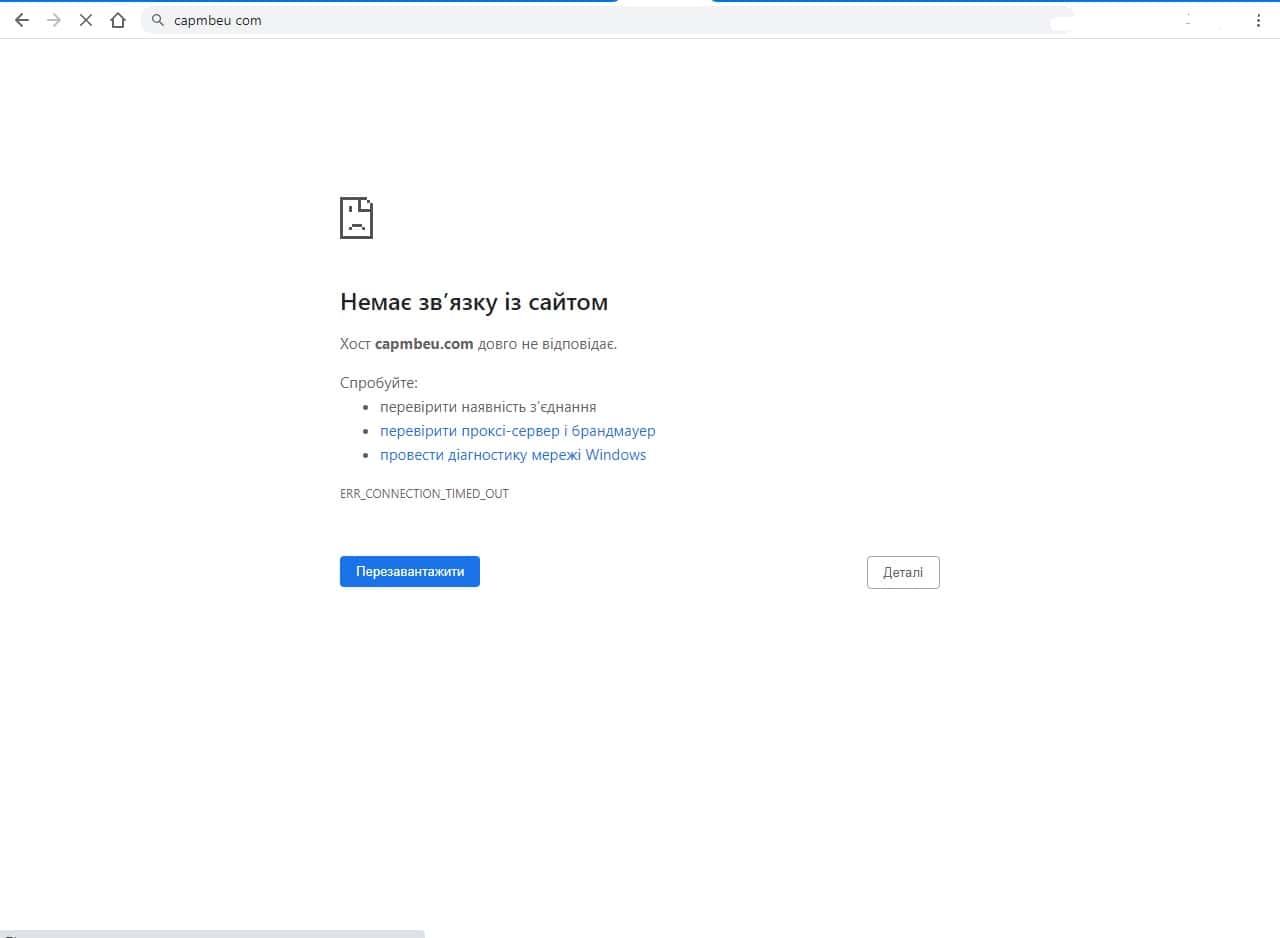
Task: Click bullet point before перевірити наявність з'єднання
Action: tap(367, 408)
